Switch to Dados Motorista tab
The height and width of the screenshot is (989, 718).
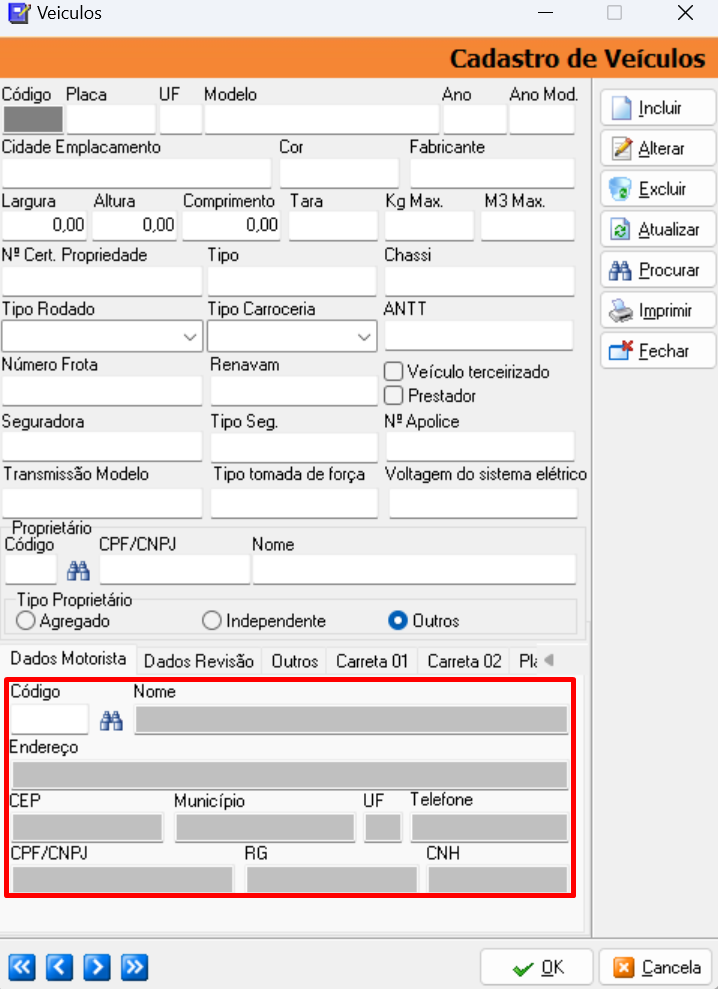[x=68, y=659]
